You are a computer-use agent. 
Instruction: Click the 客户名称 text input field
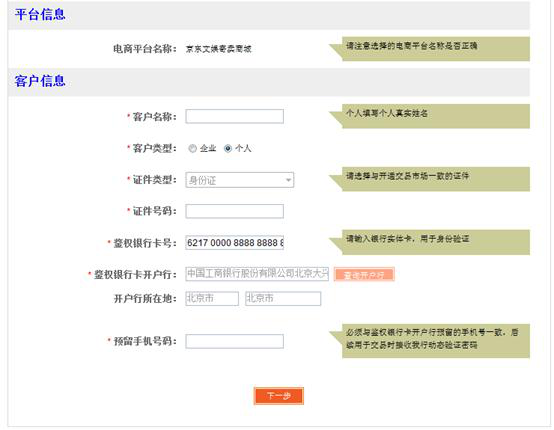tap(235, 117)
